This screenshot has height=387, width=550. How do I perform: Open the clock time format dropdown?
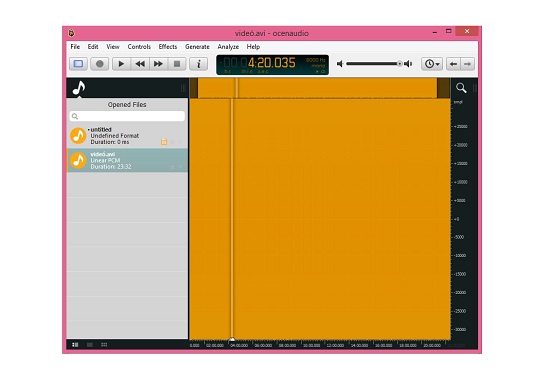point(432,64)
